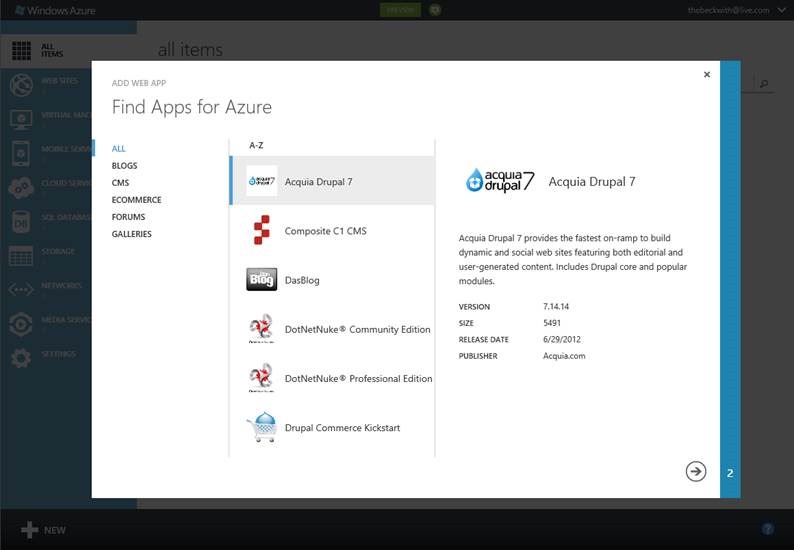Image resolution: width=794 pixels, height=550 pixels.
Task: Open Cloud Services sidebar icon
Action: coord(21,188)
